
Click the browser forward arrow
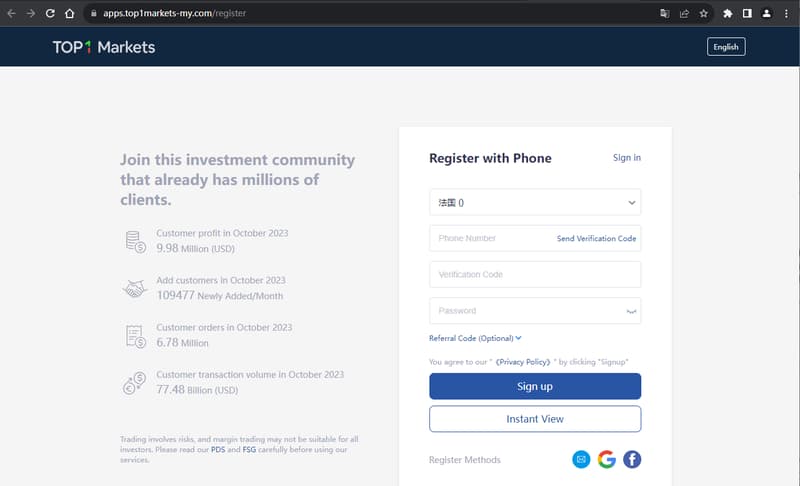click(x=31, y=14)
